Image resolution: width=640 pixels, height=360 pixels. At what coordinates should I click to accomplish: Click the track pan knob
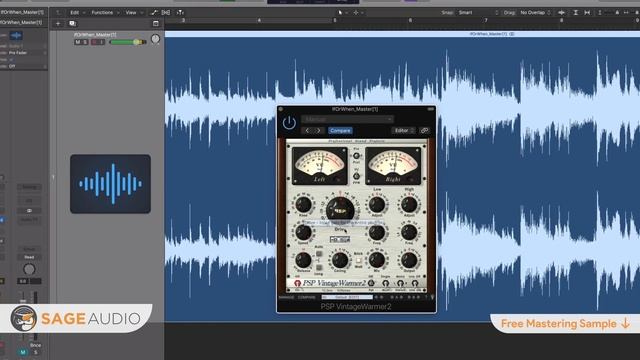click(155, 39)
